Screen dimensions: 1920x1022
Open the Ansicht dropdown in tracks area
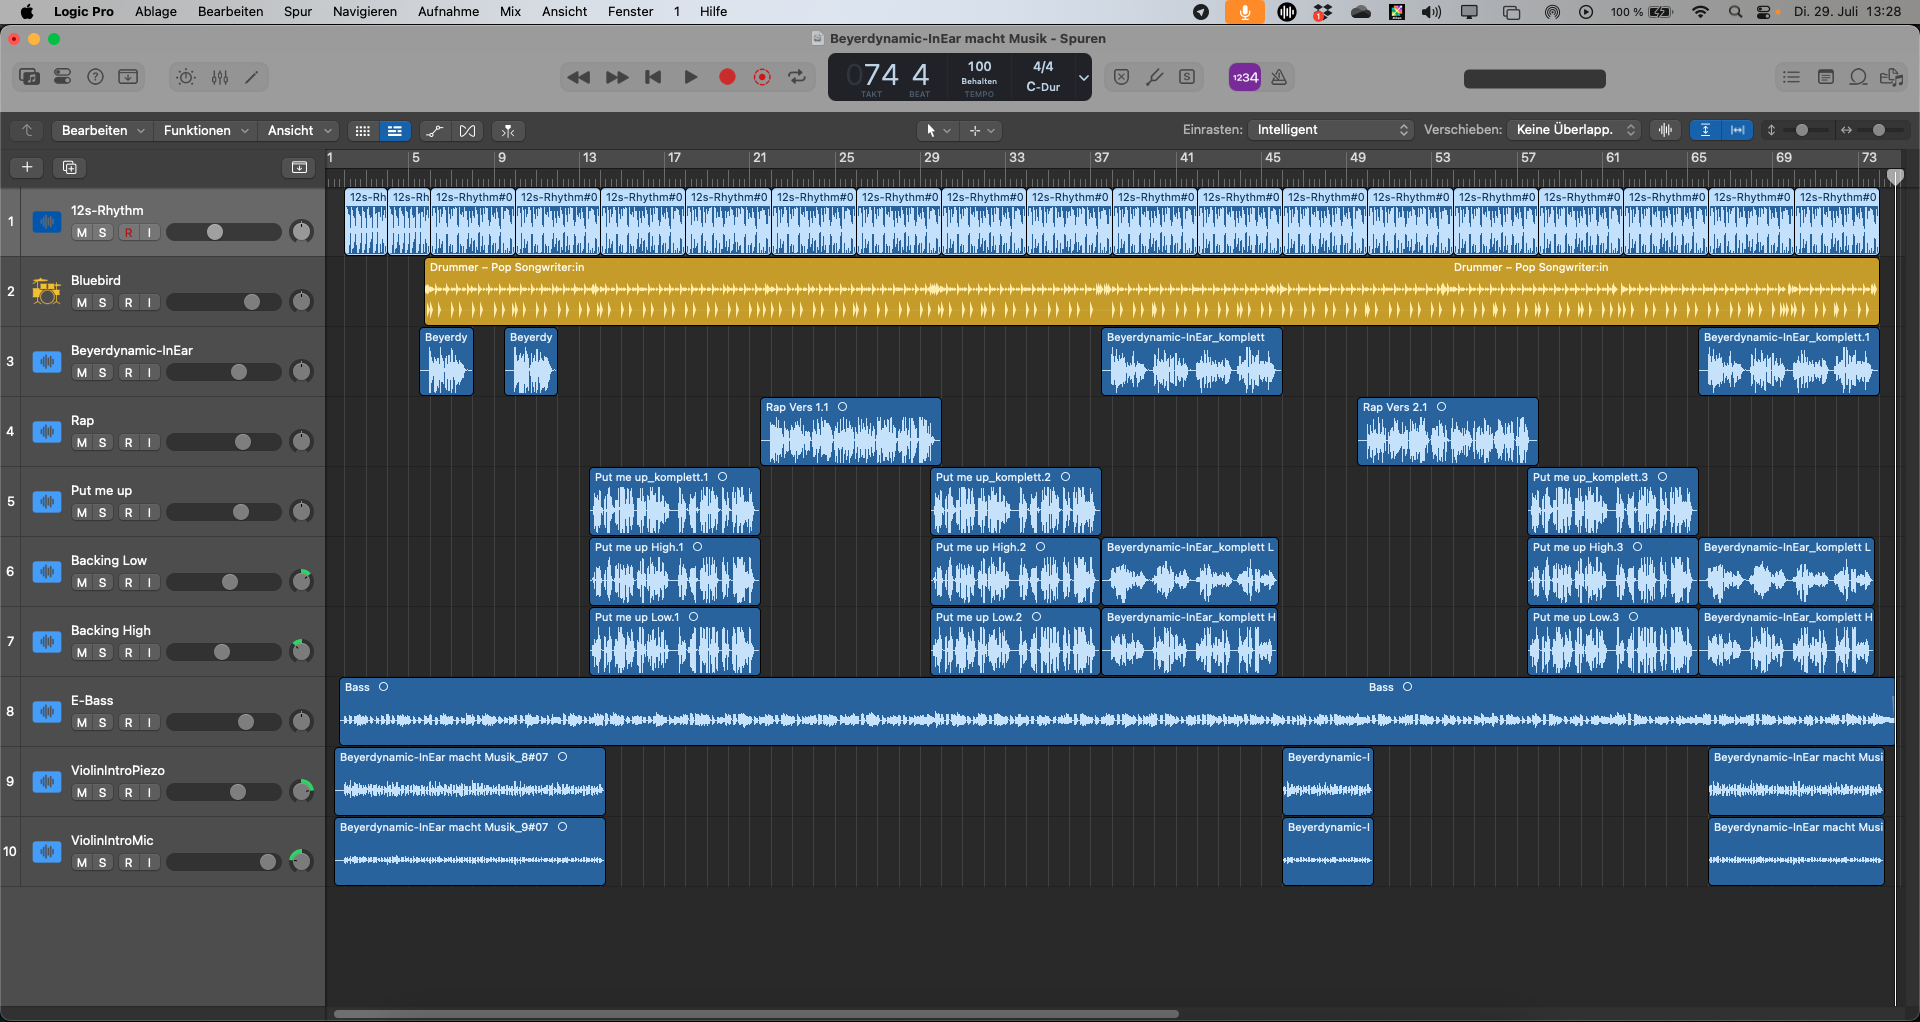pyautogui.click(x=299, y=131)
